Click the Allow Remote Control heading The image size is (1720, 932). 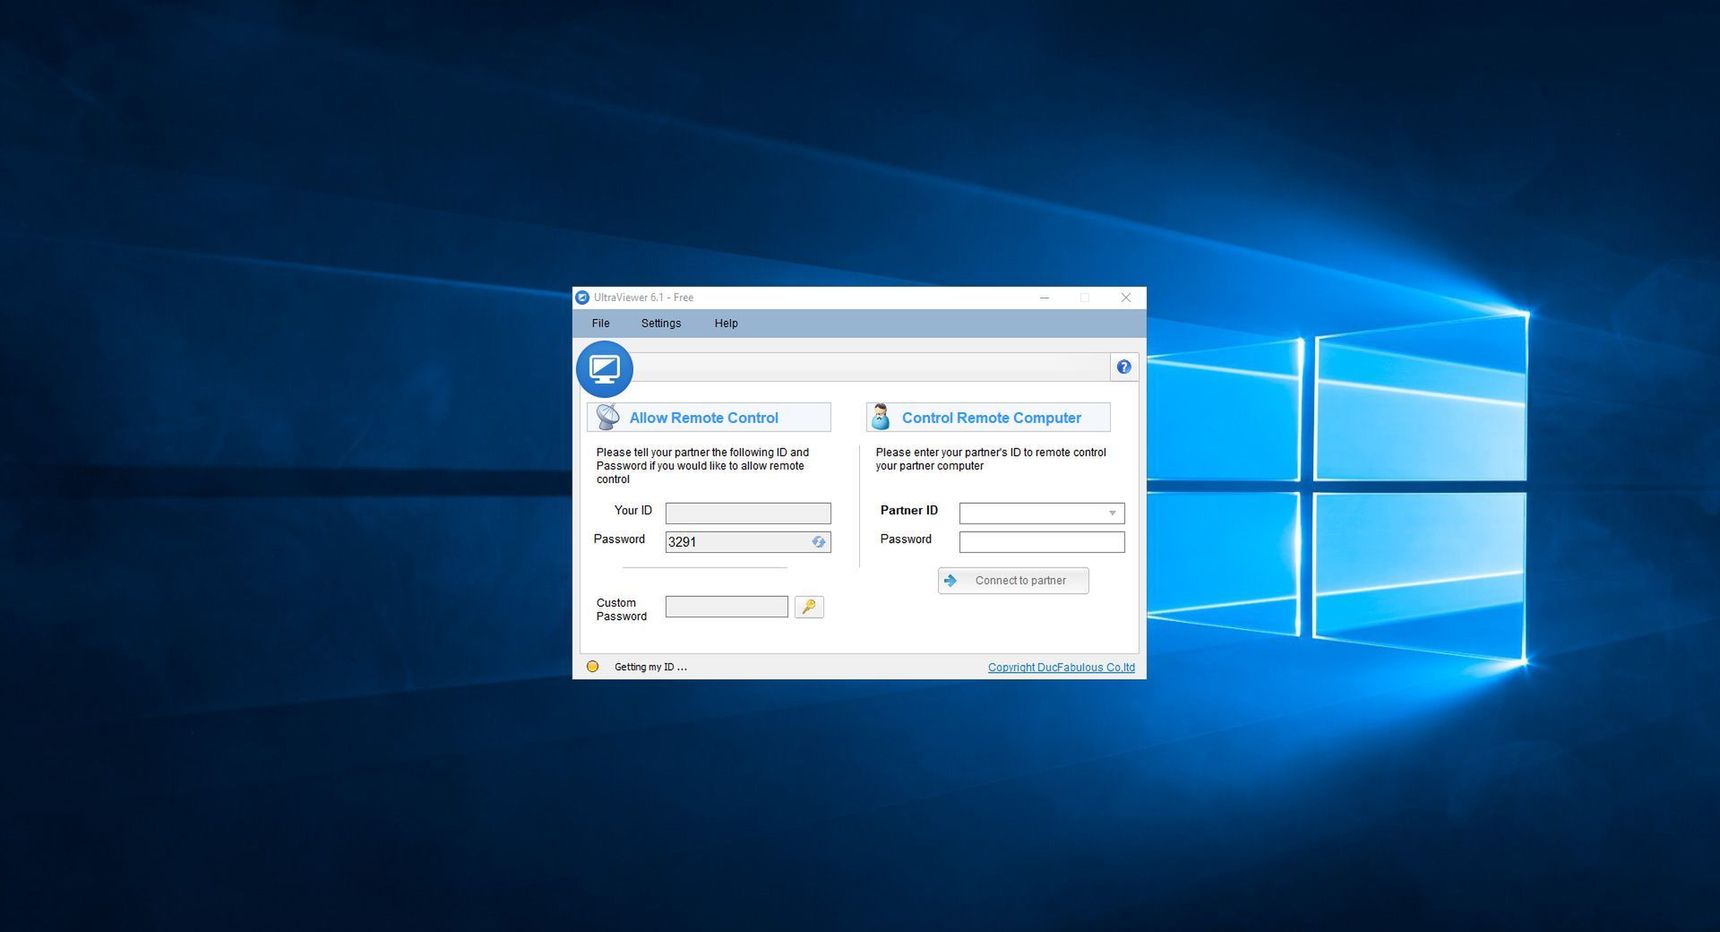coord(704,418)
